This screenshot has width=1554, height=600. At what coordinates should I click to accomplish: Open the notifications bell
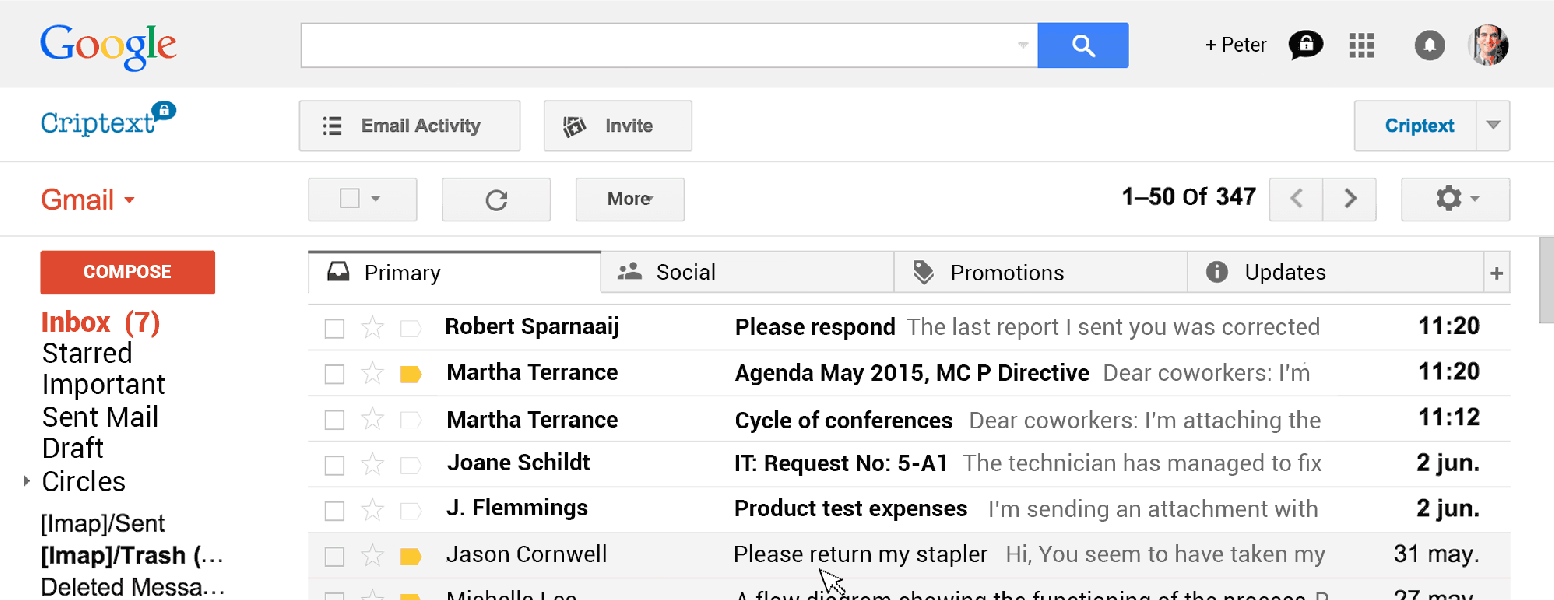[x=1429, y=45]
